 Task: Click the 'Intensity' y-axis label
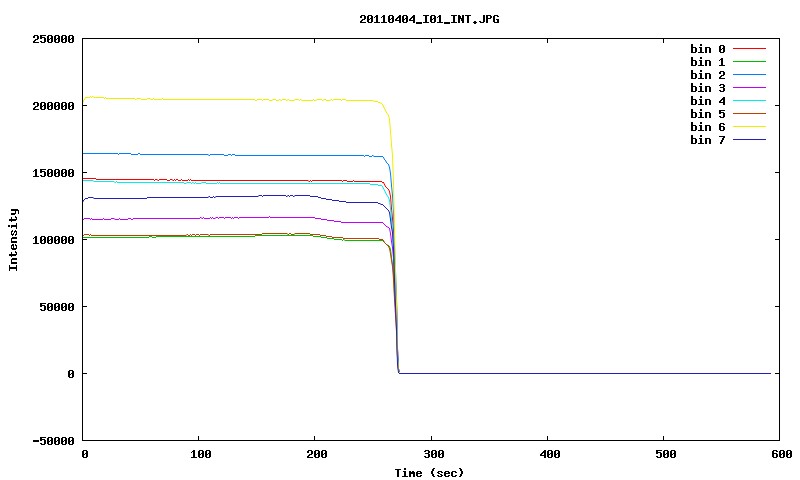point(13,239)
